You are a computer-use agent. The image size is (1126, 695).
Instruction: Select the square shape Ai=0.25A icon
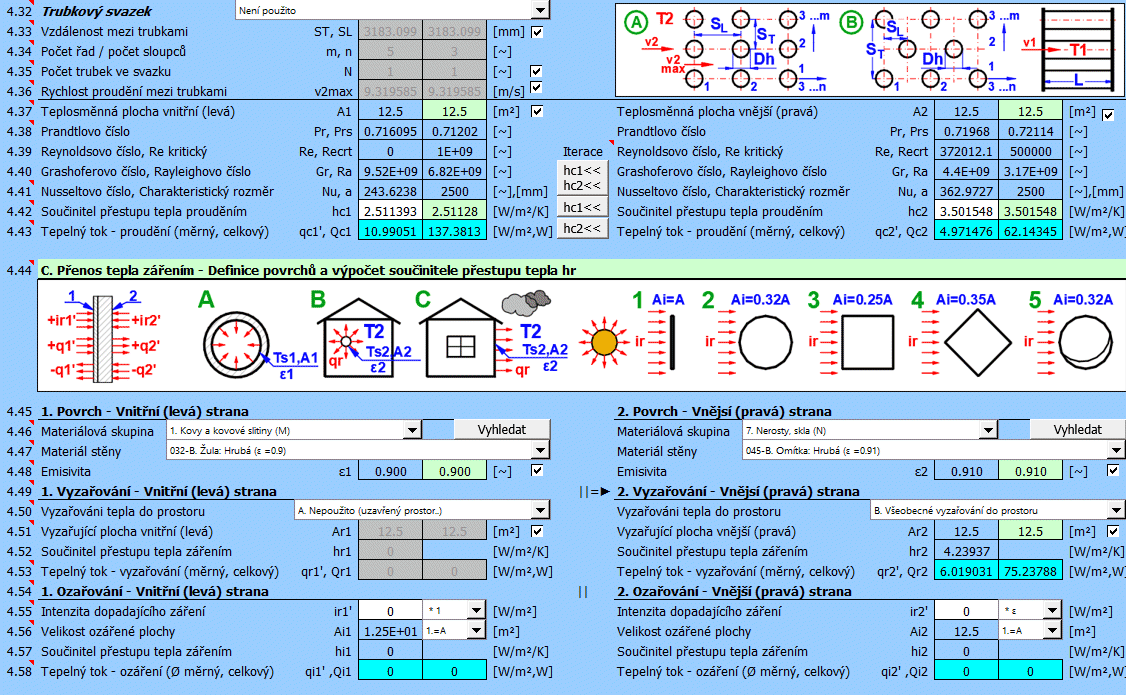point(868,341)
